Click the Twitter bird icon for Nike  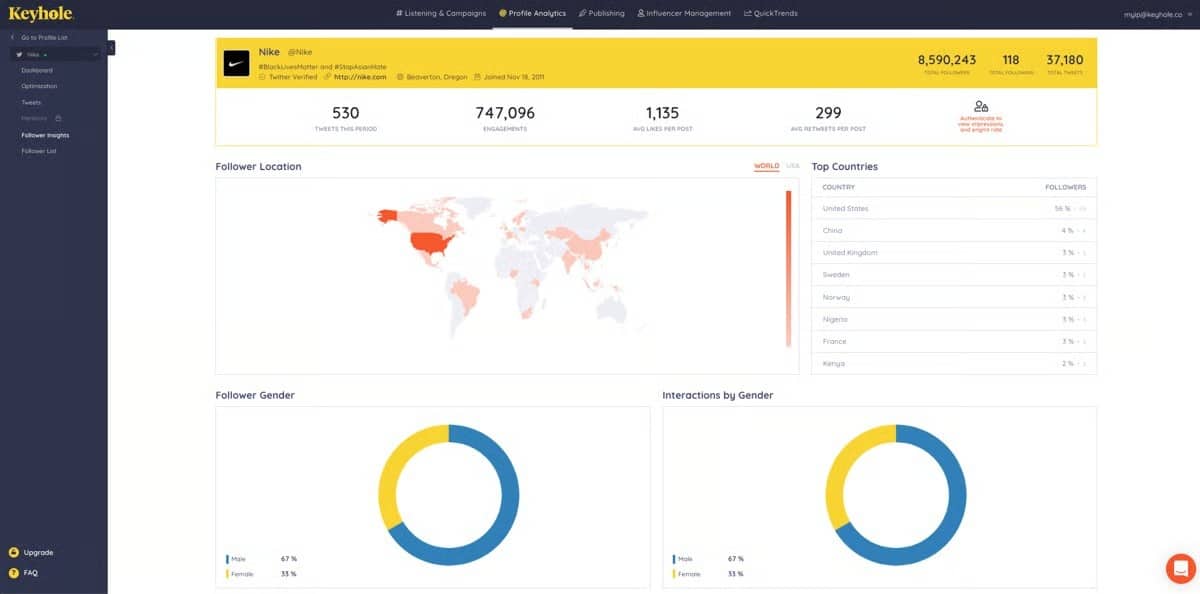coord(19,54)
